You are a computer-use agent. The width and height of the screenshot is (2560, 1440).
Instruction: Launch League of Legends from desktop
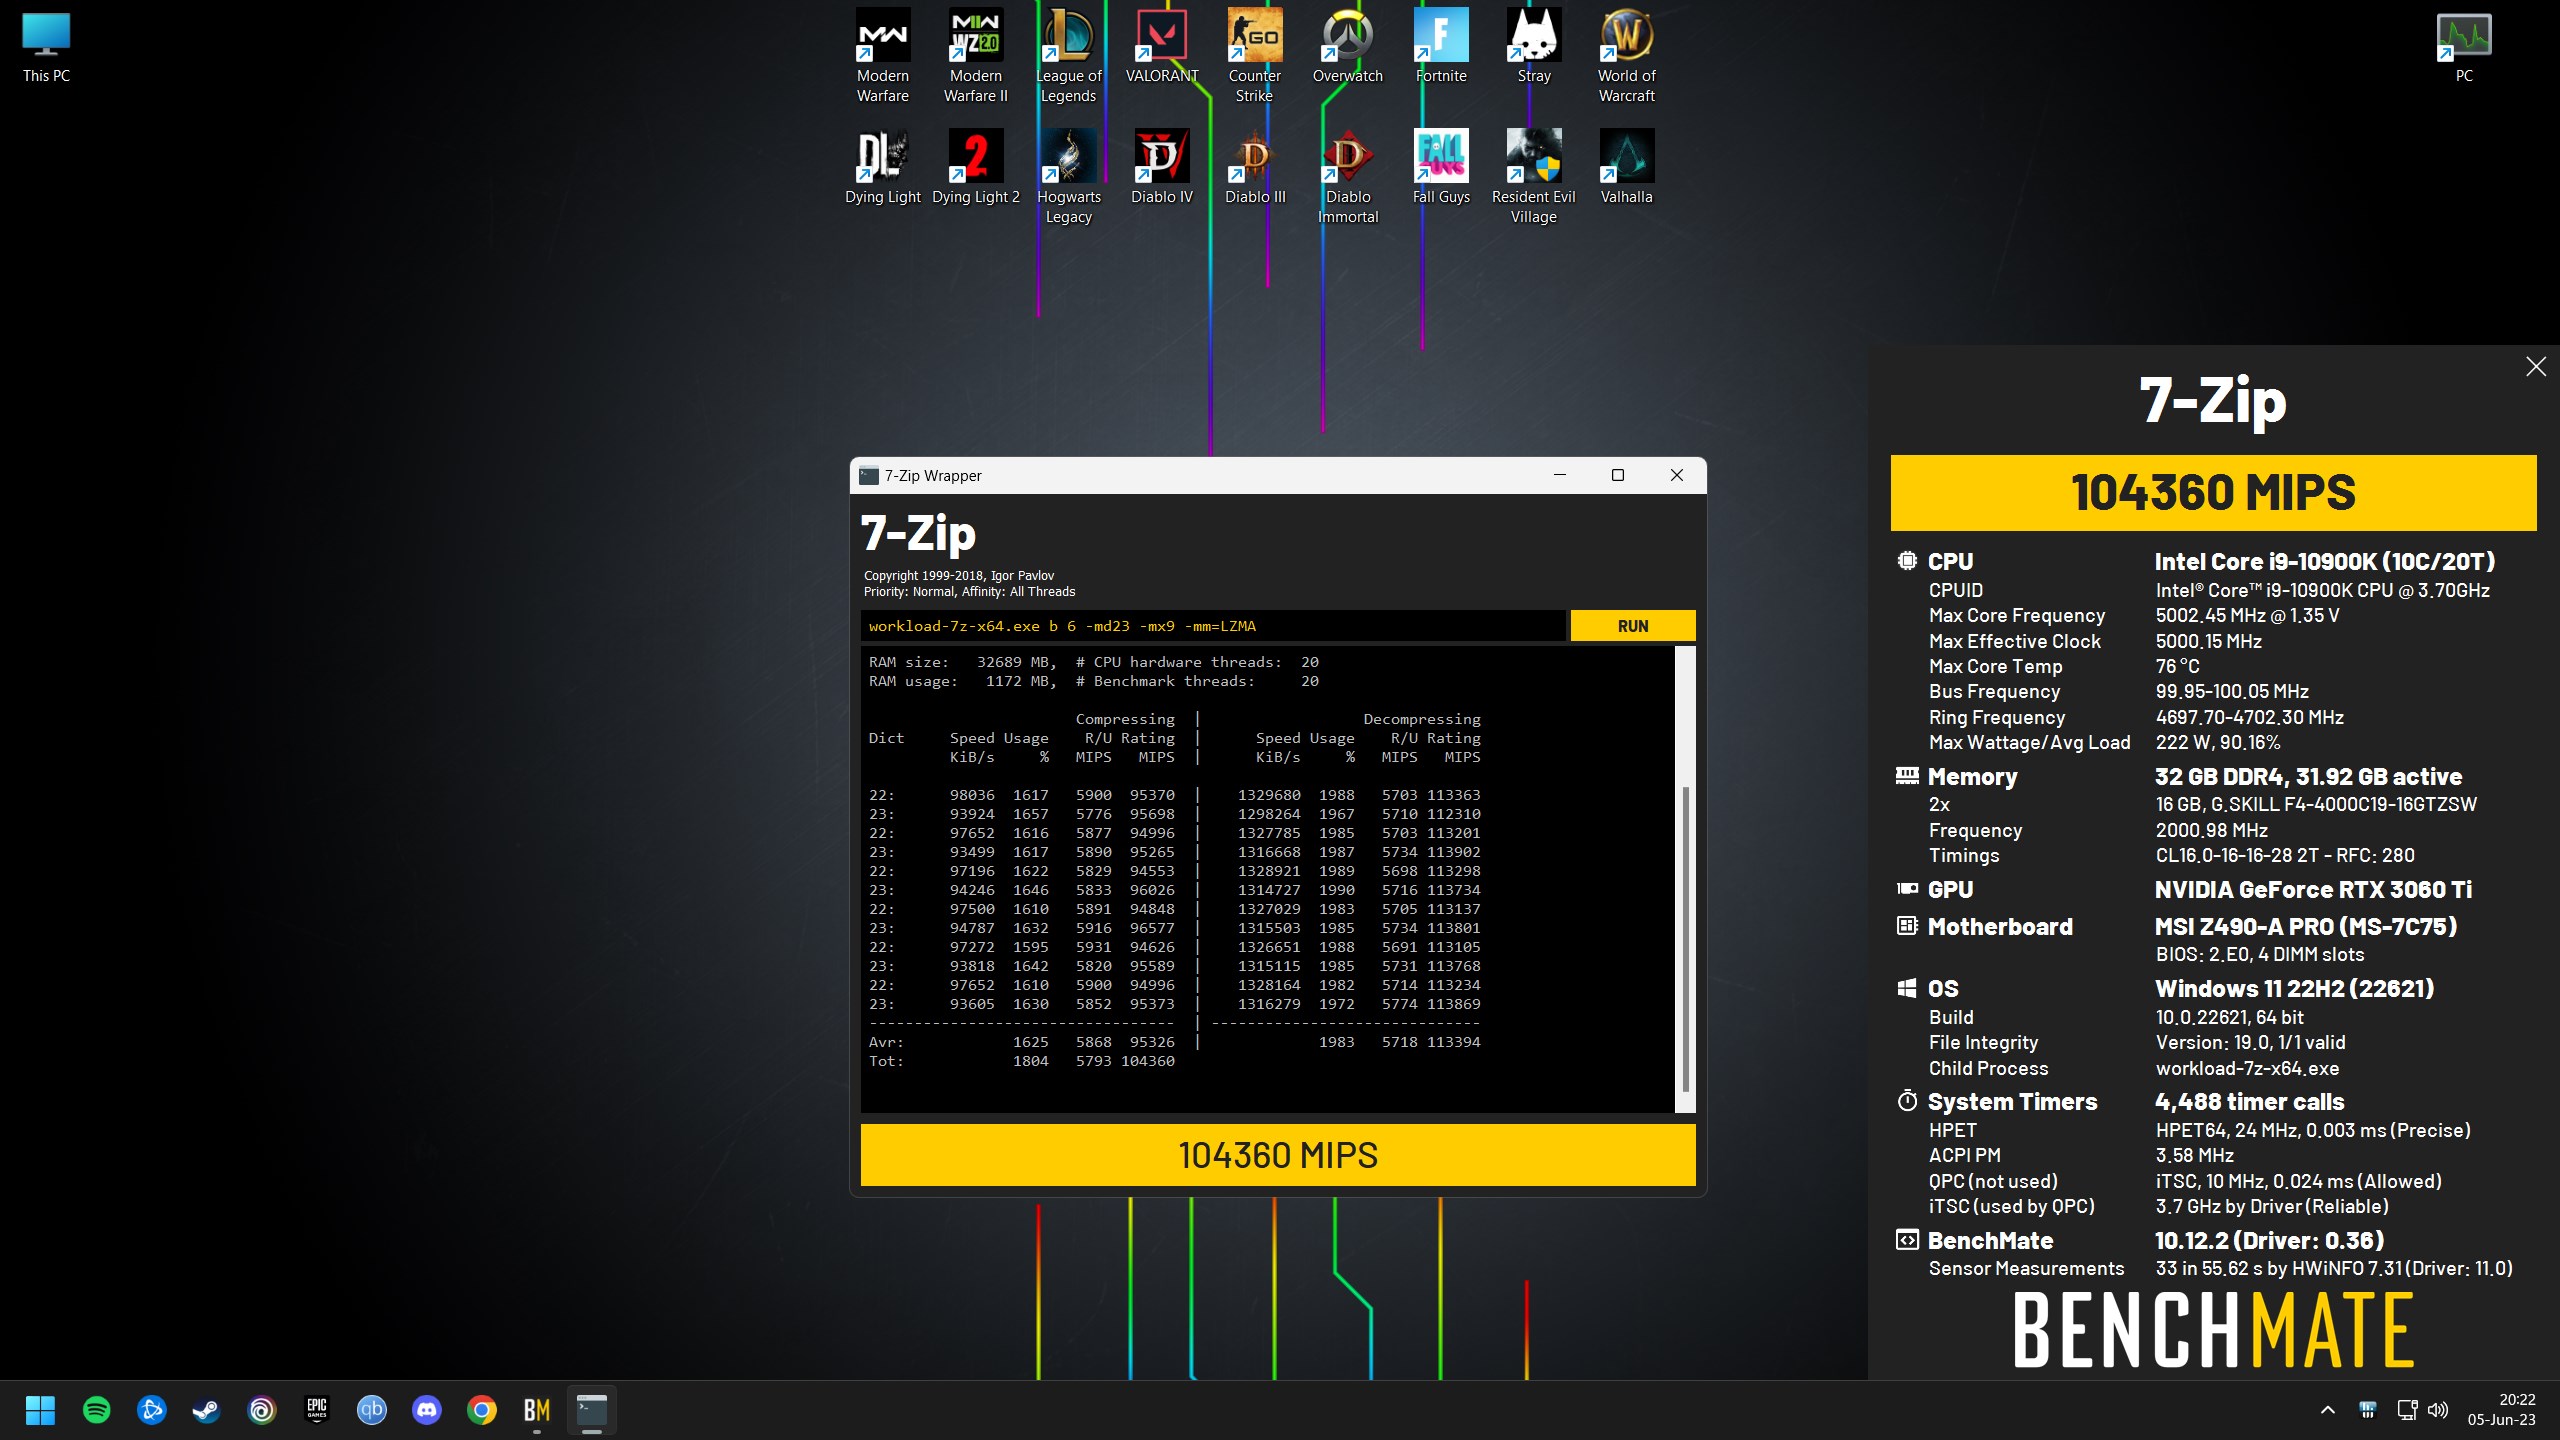click(1068, 55)
